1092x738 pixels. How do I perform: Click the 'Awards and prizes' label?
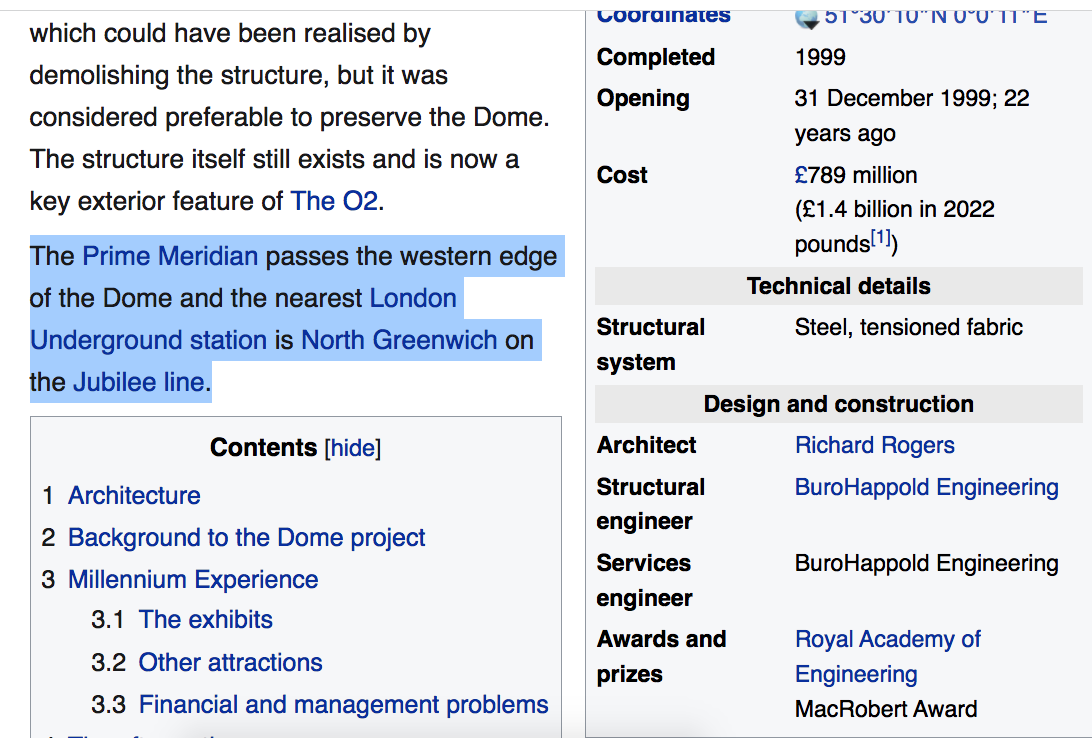(661, 656)
